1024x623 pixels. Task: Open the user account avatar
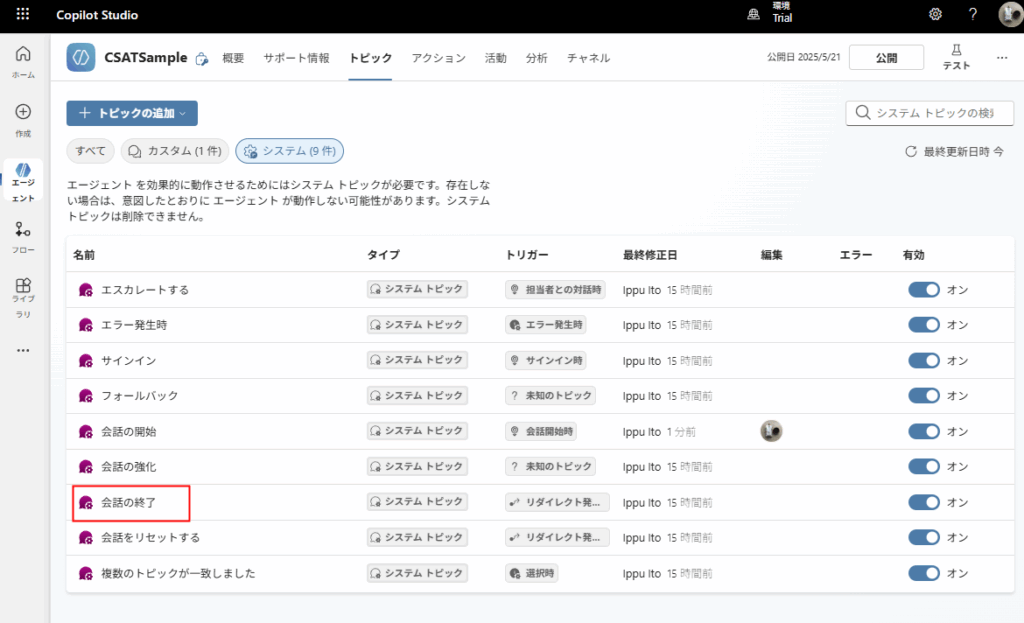coord(1011,14)
